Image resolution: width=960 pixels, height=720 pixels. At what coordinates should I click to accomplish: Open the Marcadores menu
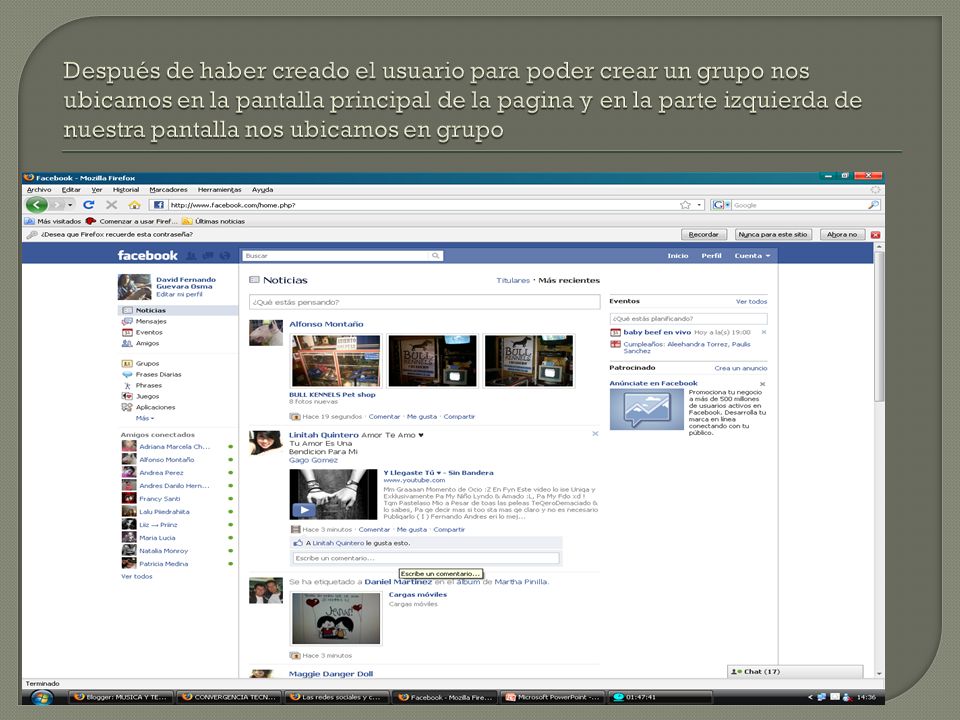(168, 190)
